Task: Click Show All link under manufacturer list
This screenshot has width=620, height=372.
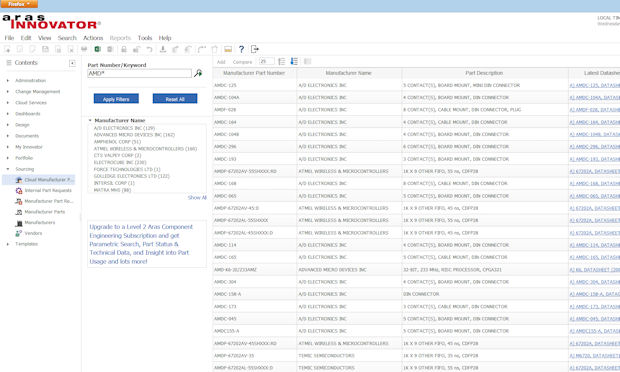Action: coord(197,197)
